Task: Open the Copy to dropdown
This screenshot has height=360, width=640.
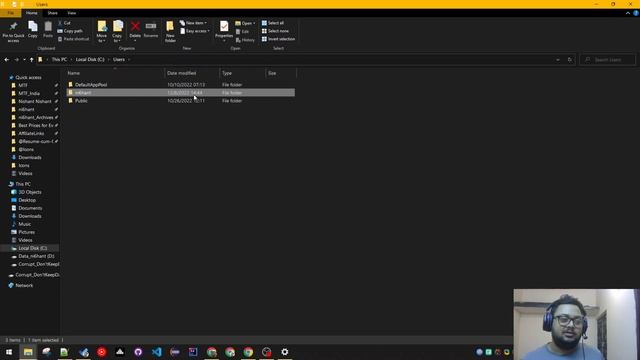Action: point(118,31)
